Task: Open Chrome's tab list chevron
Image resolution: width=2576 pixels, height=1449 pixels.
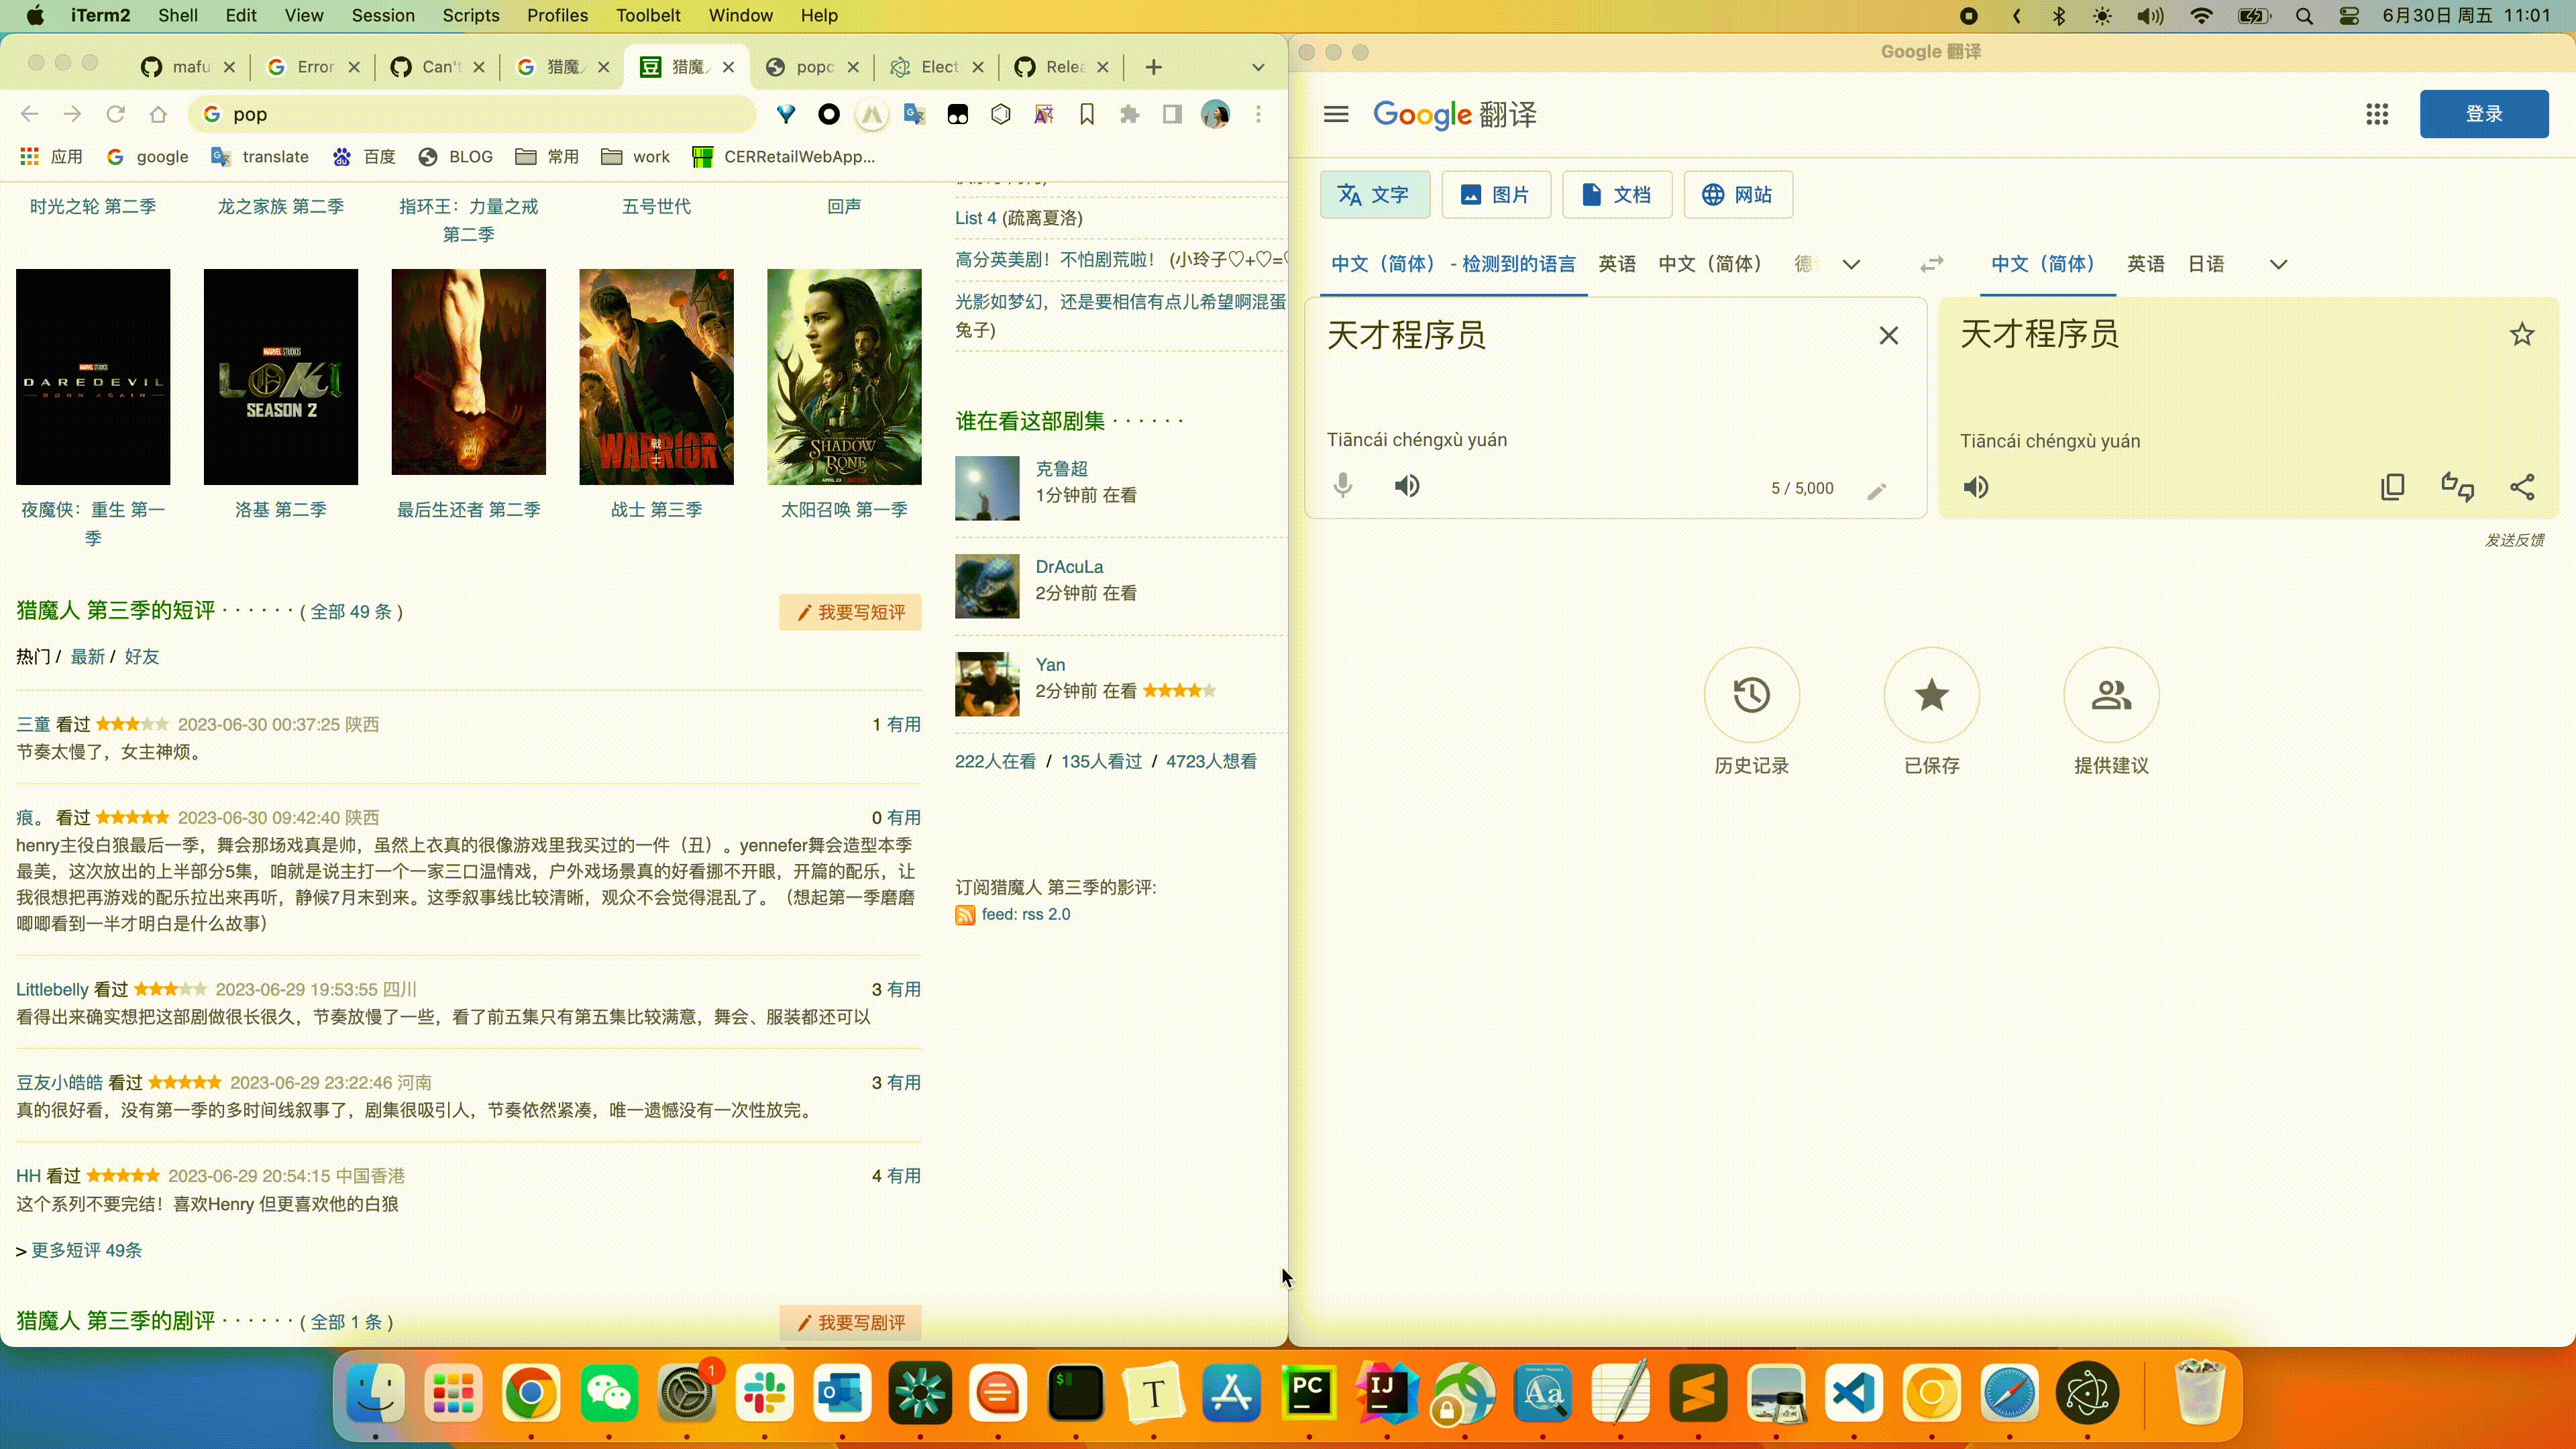Action: click(x=1258, y=67)
